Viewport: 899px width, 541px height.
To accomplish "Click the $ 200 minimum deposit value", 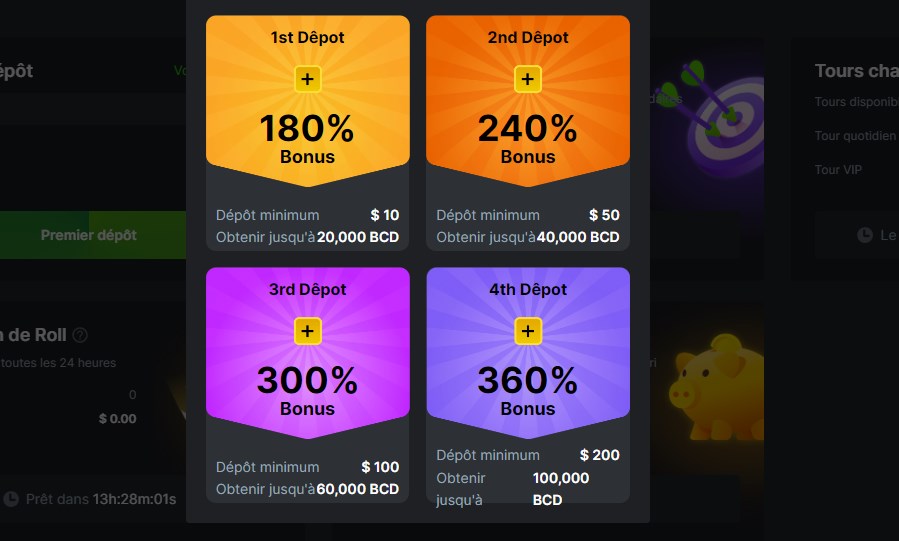I will [x=600, y=455].
